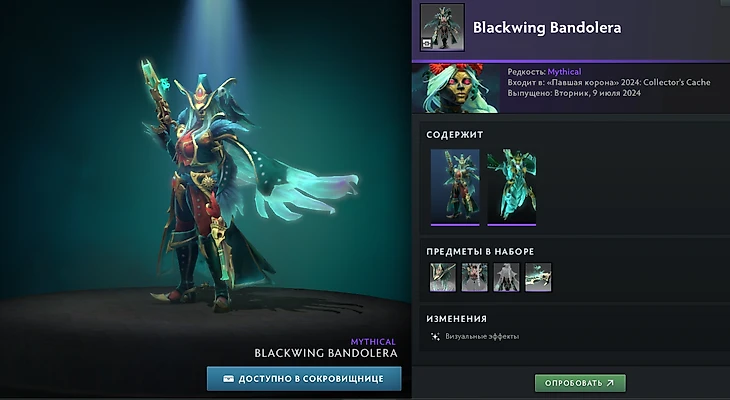Select the chest armor item icon

coord(474,277)
